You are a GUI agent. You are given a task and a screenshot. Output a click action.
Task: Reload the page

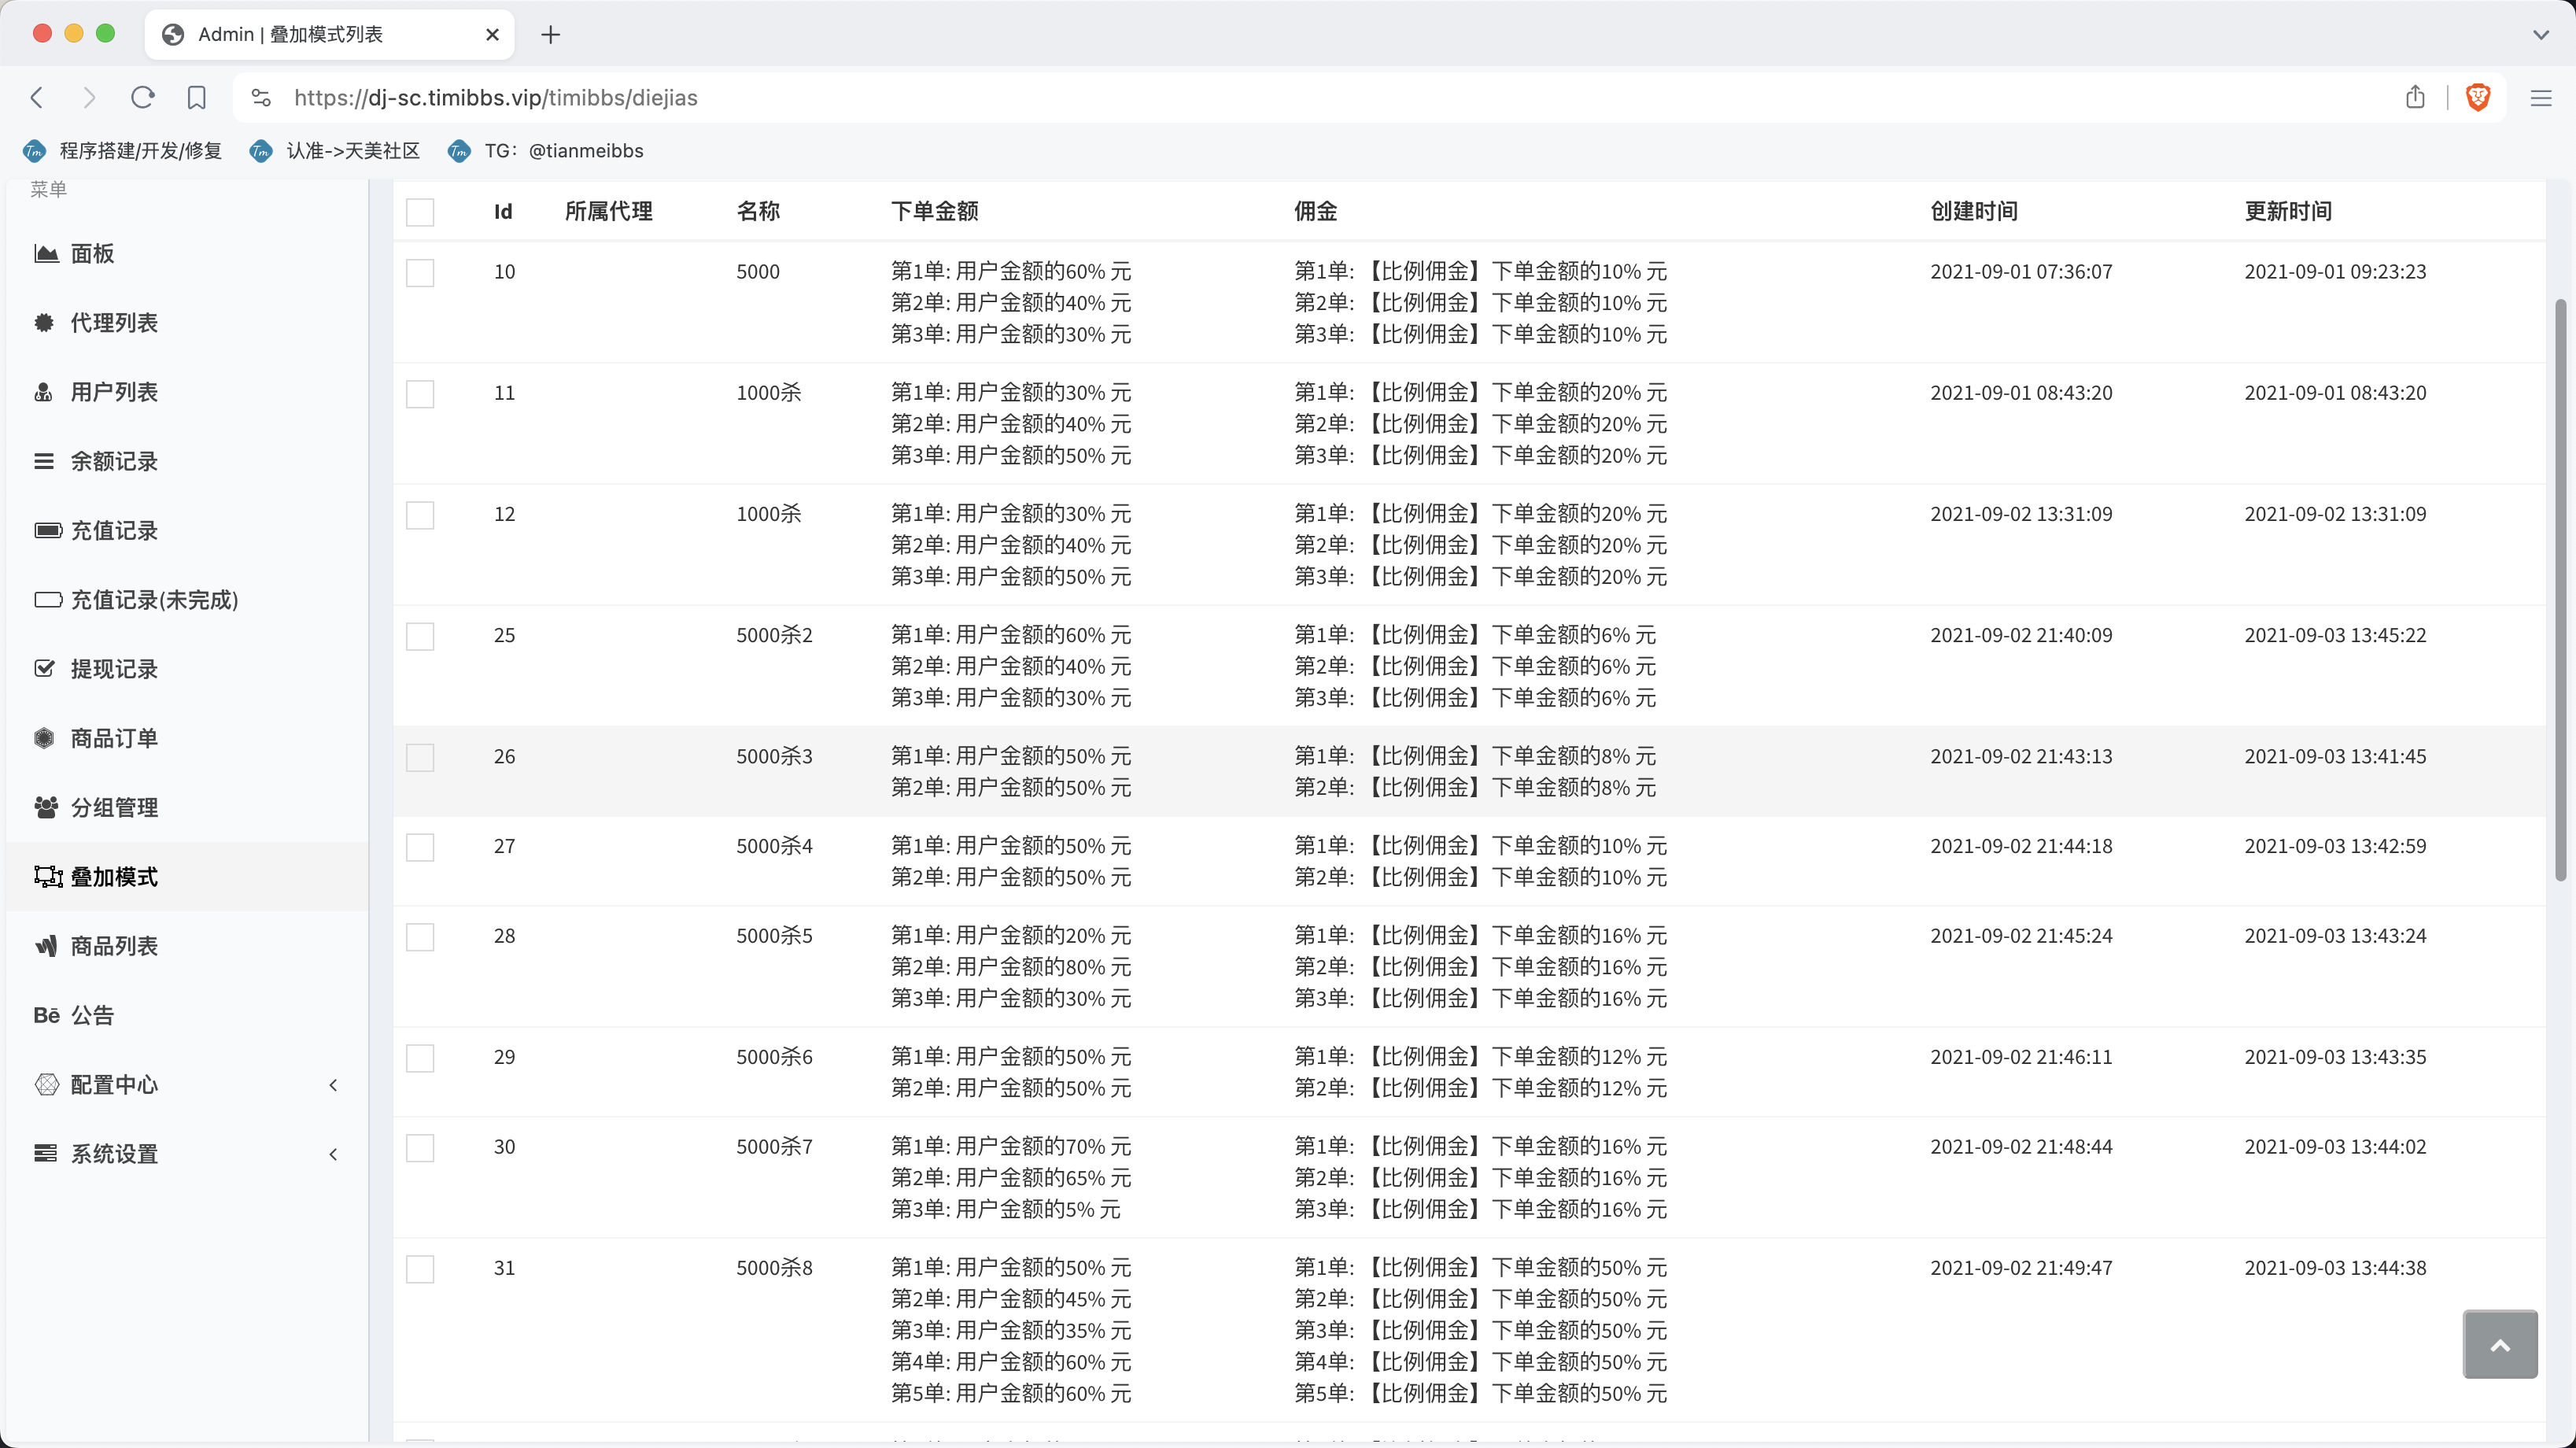point(143,97)
